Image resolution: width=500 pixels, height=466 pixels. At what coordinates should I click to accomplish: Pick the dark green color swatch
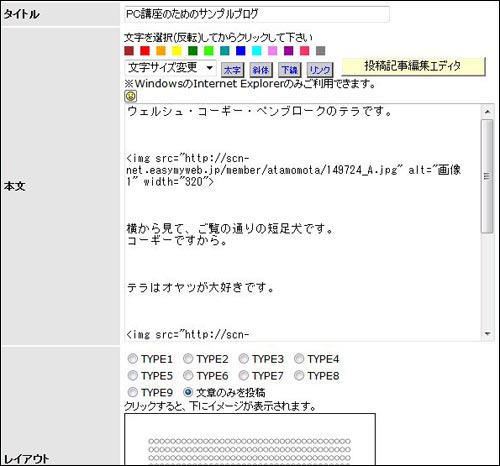[193, 51]
